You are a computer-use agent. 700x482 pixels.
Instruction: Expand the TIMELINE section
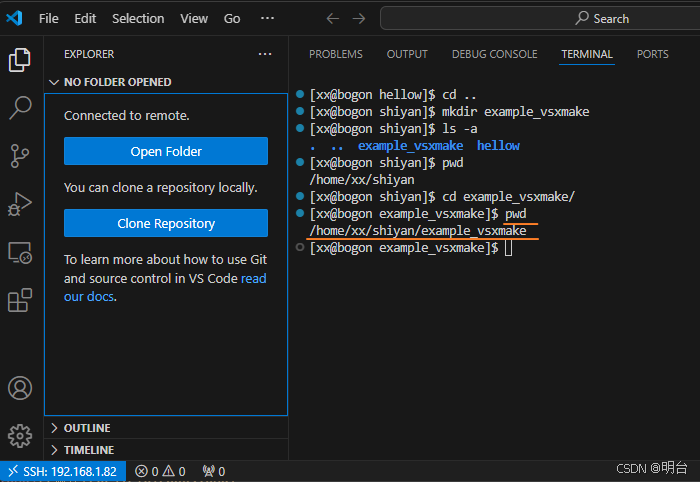tap(166, 450)
